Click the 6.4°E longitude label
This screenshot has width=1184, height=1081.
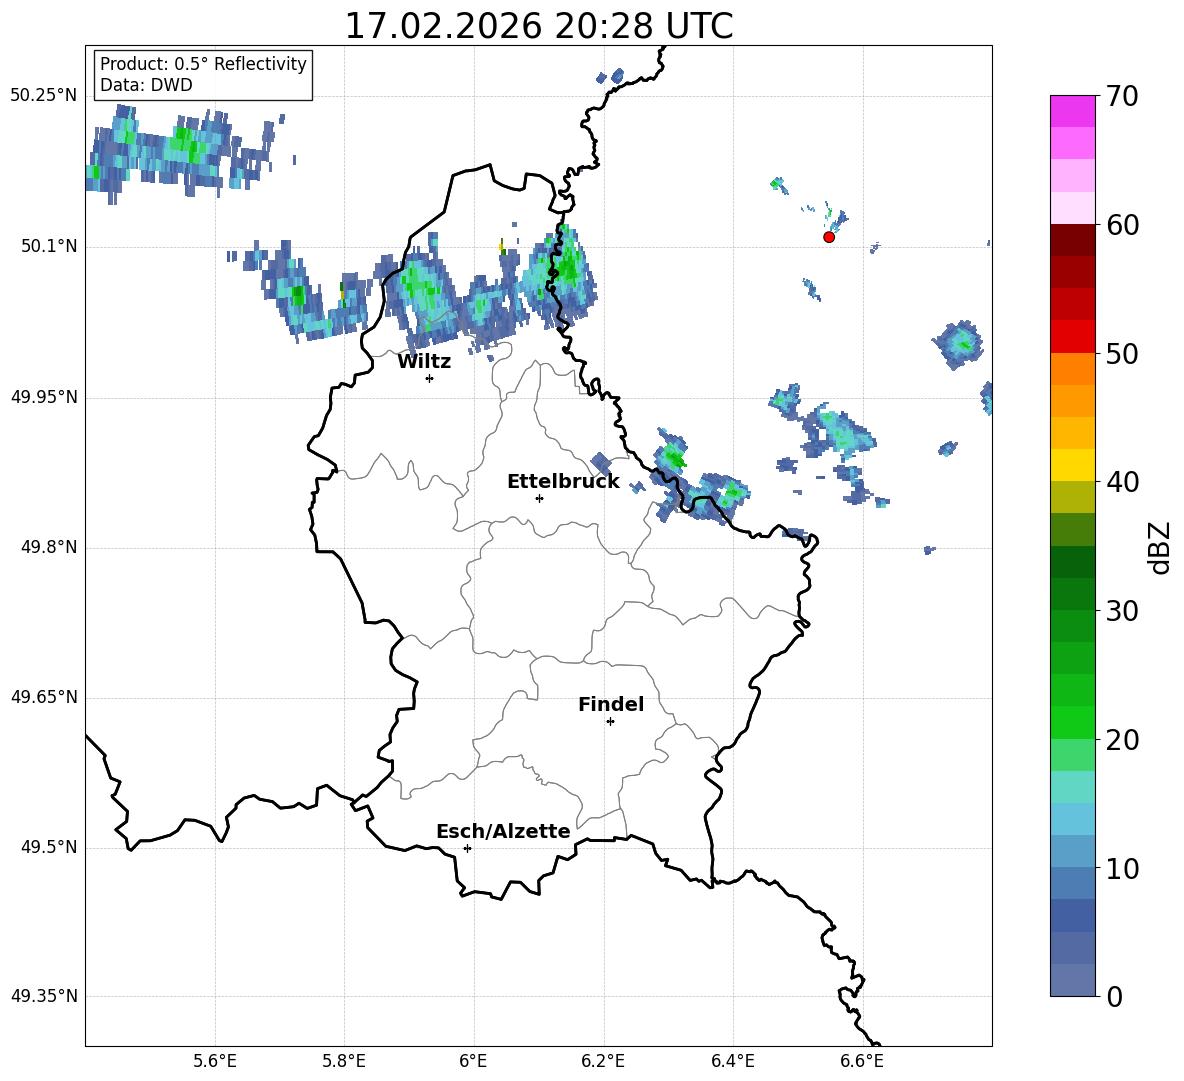coord(732,1061)
